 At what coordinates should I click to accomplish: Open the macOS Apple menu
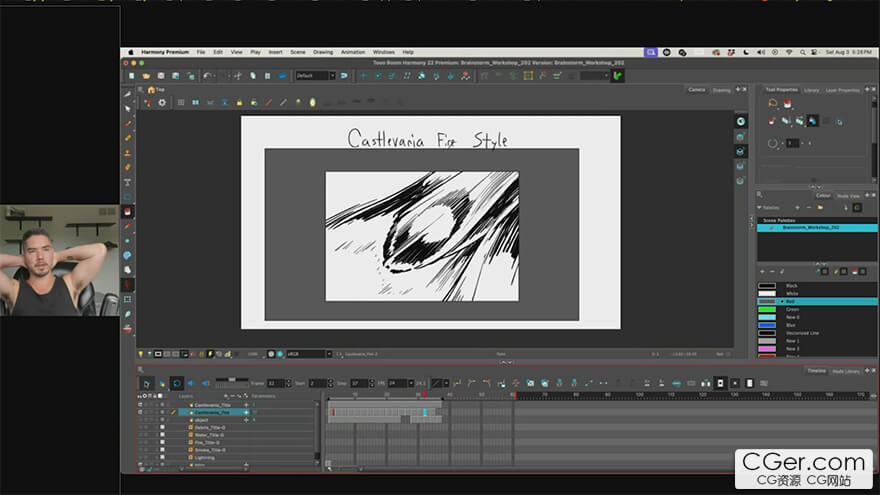click(131, 52)
